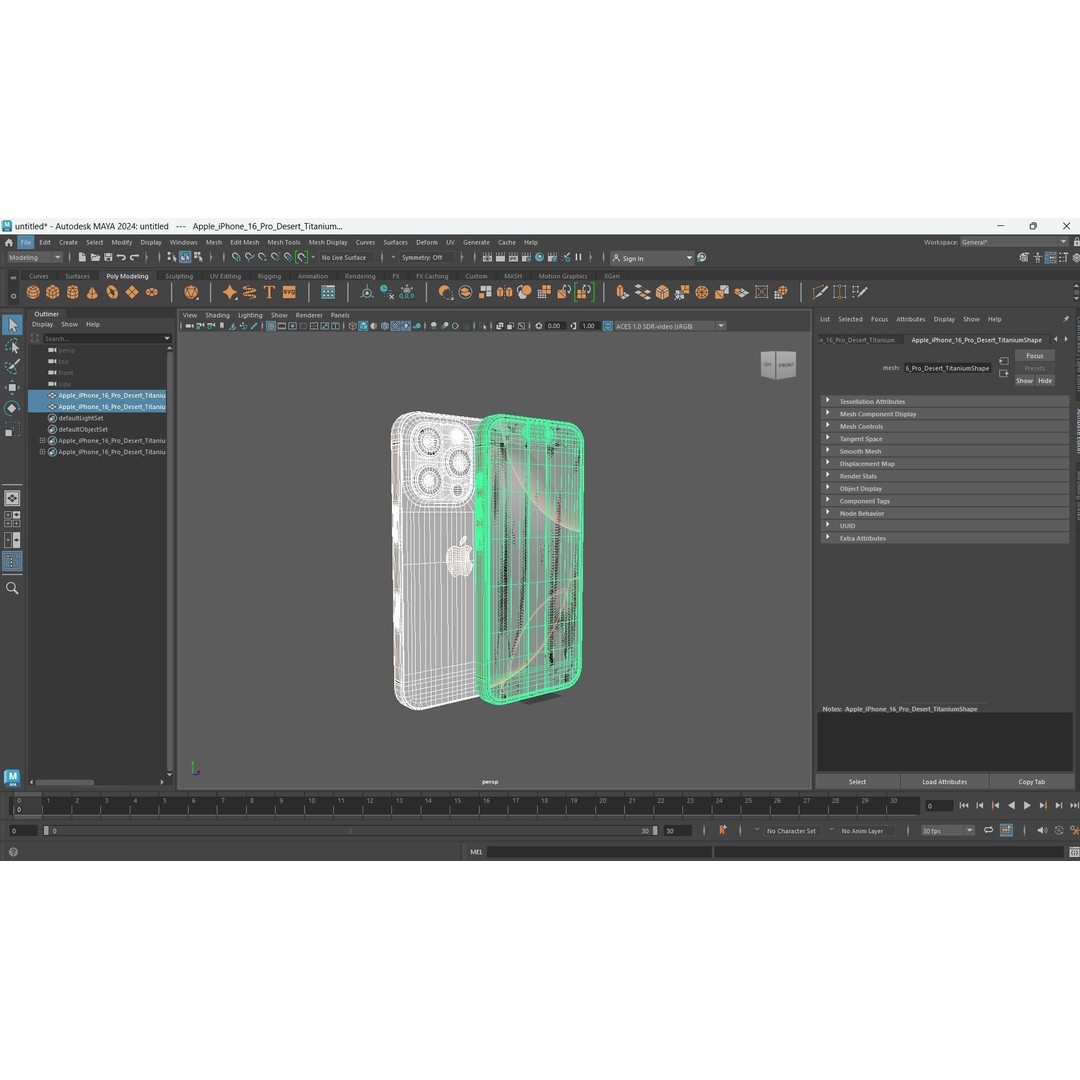1080x1080 pixels.
Task: Click the Sweep Mesh shelf icon
Action: point(249,292)
